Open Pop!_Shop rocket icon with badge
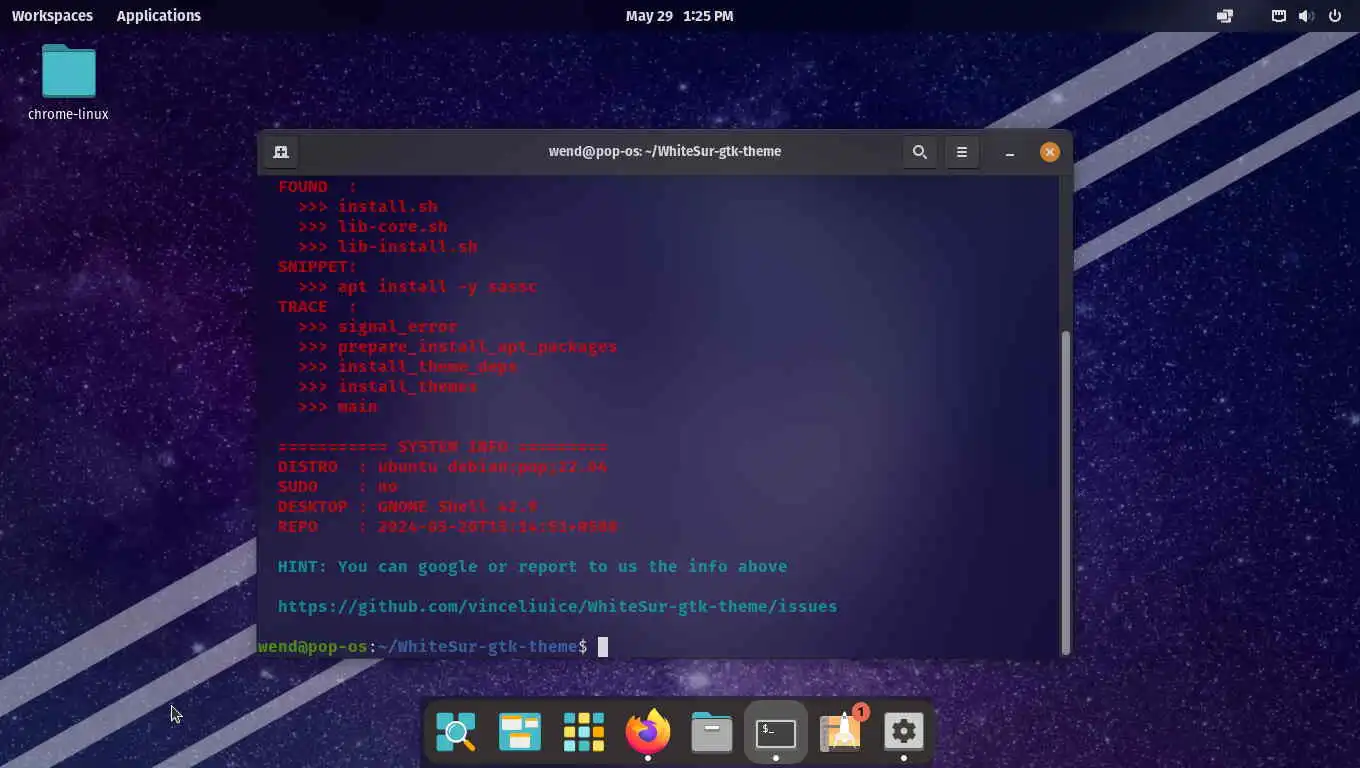1360x768 pixels. tap(842, 730)
